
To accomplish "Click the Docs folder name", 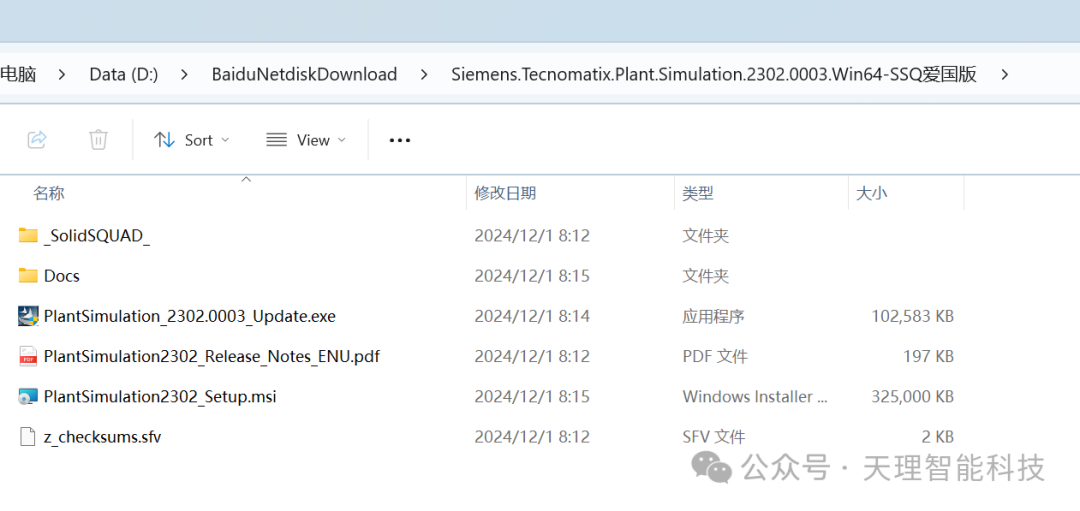I will 62,276.
